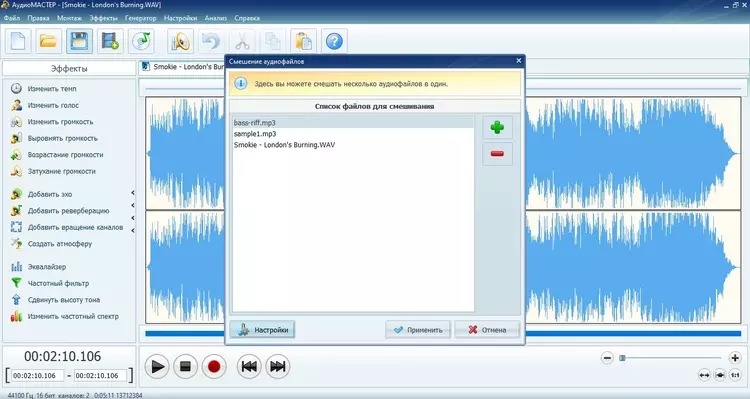The image size is (750, 399).
Task: Undo with the curved arrow icon
Action: point(211,41)
